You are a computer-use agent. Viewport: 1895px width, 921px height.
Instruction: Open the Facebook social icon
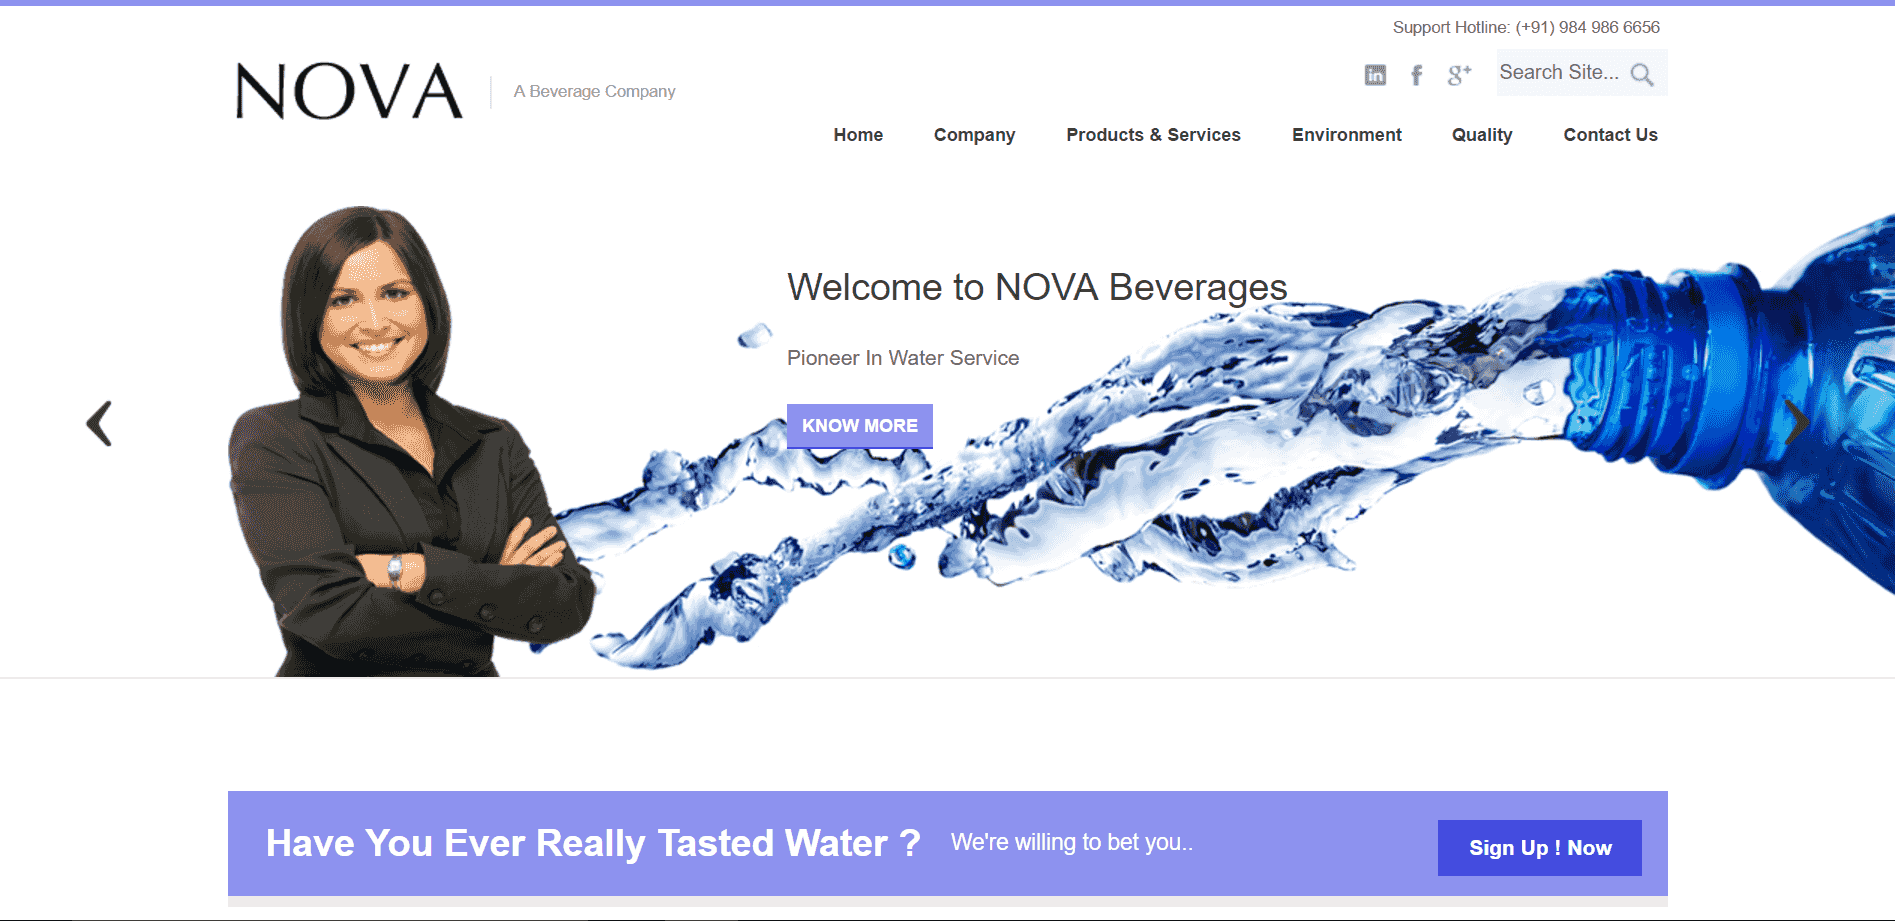point(1416,75)
